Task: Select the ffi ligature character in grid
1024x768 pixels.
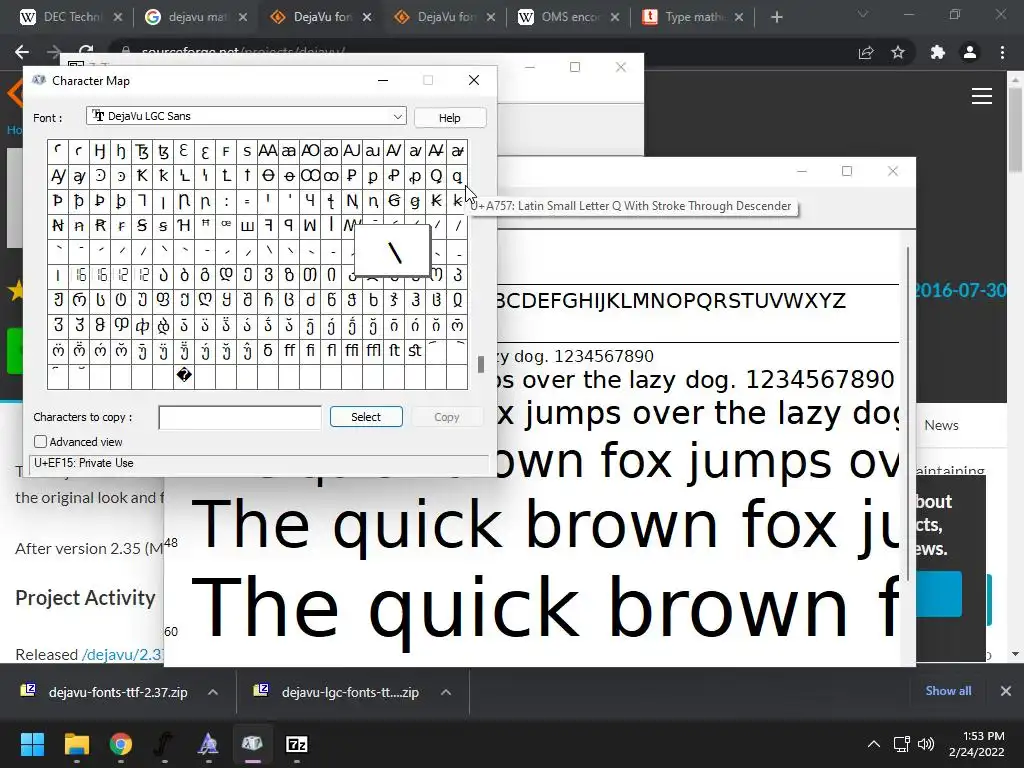Action: point(351,351)
